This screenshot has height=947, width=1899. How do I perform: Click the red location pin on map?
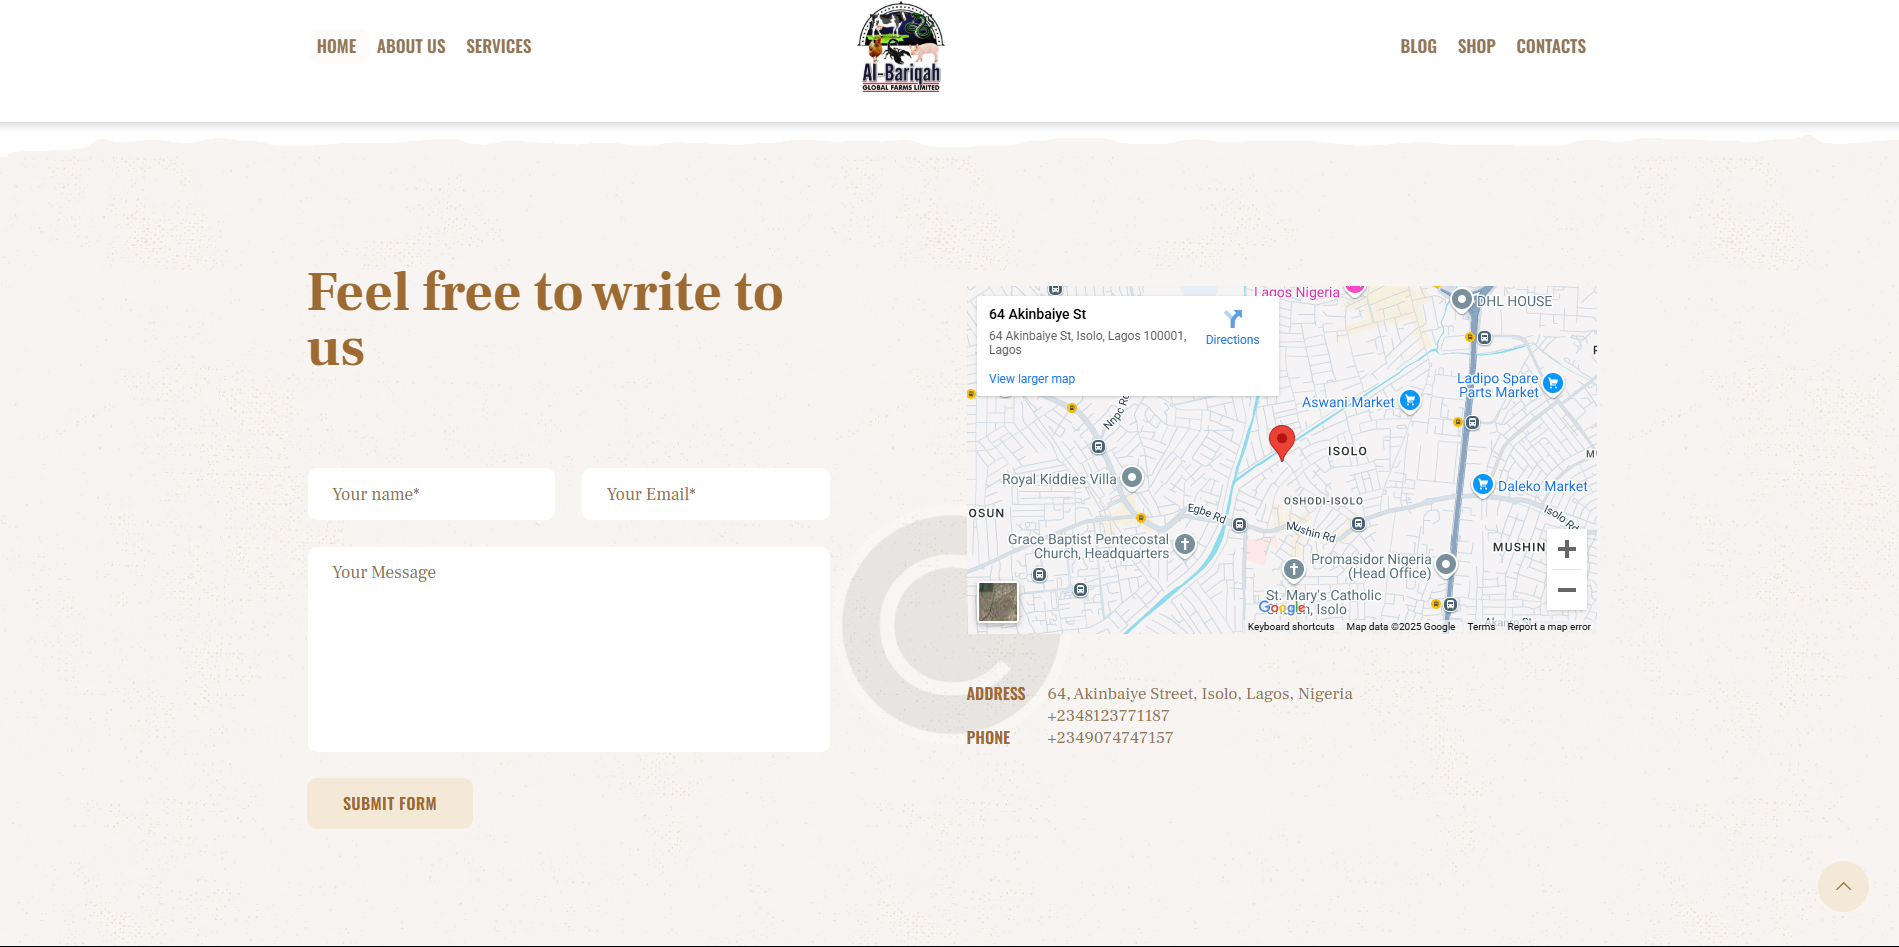click(1281, 441)
